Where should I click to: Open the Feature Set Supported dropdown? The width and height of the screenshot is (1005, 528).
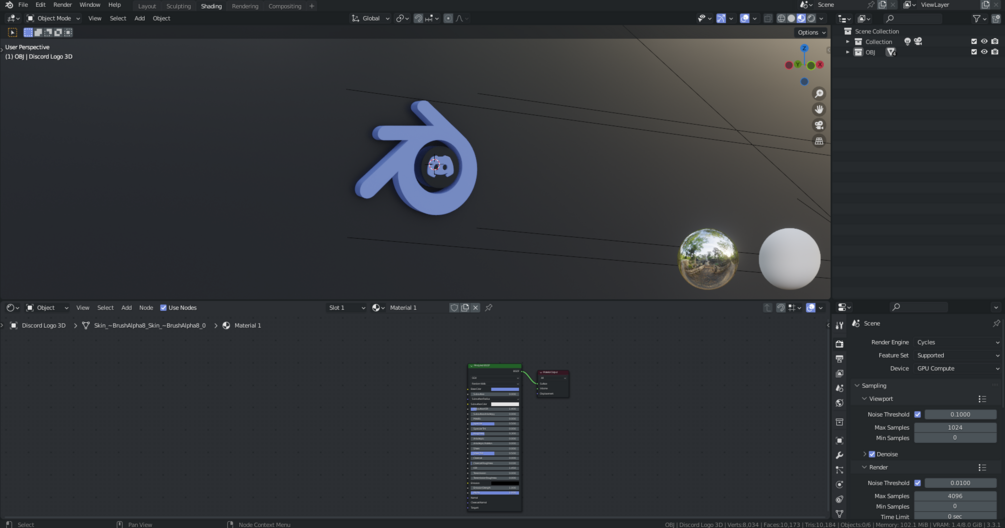958,356
